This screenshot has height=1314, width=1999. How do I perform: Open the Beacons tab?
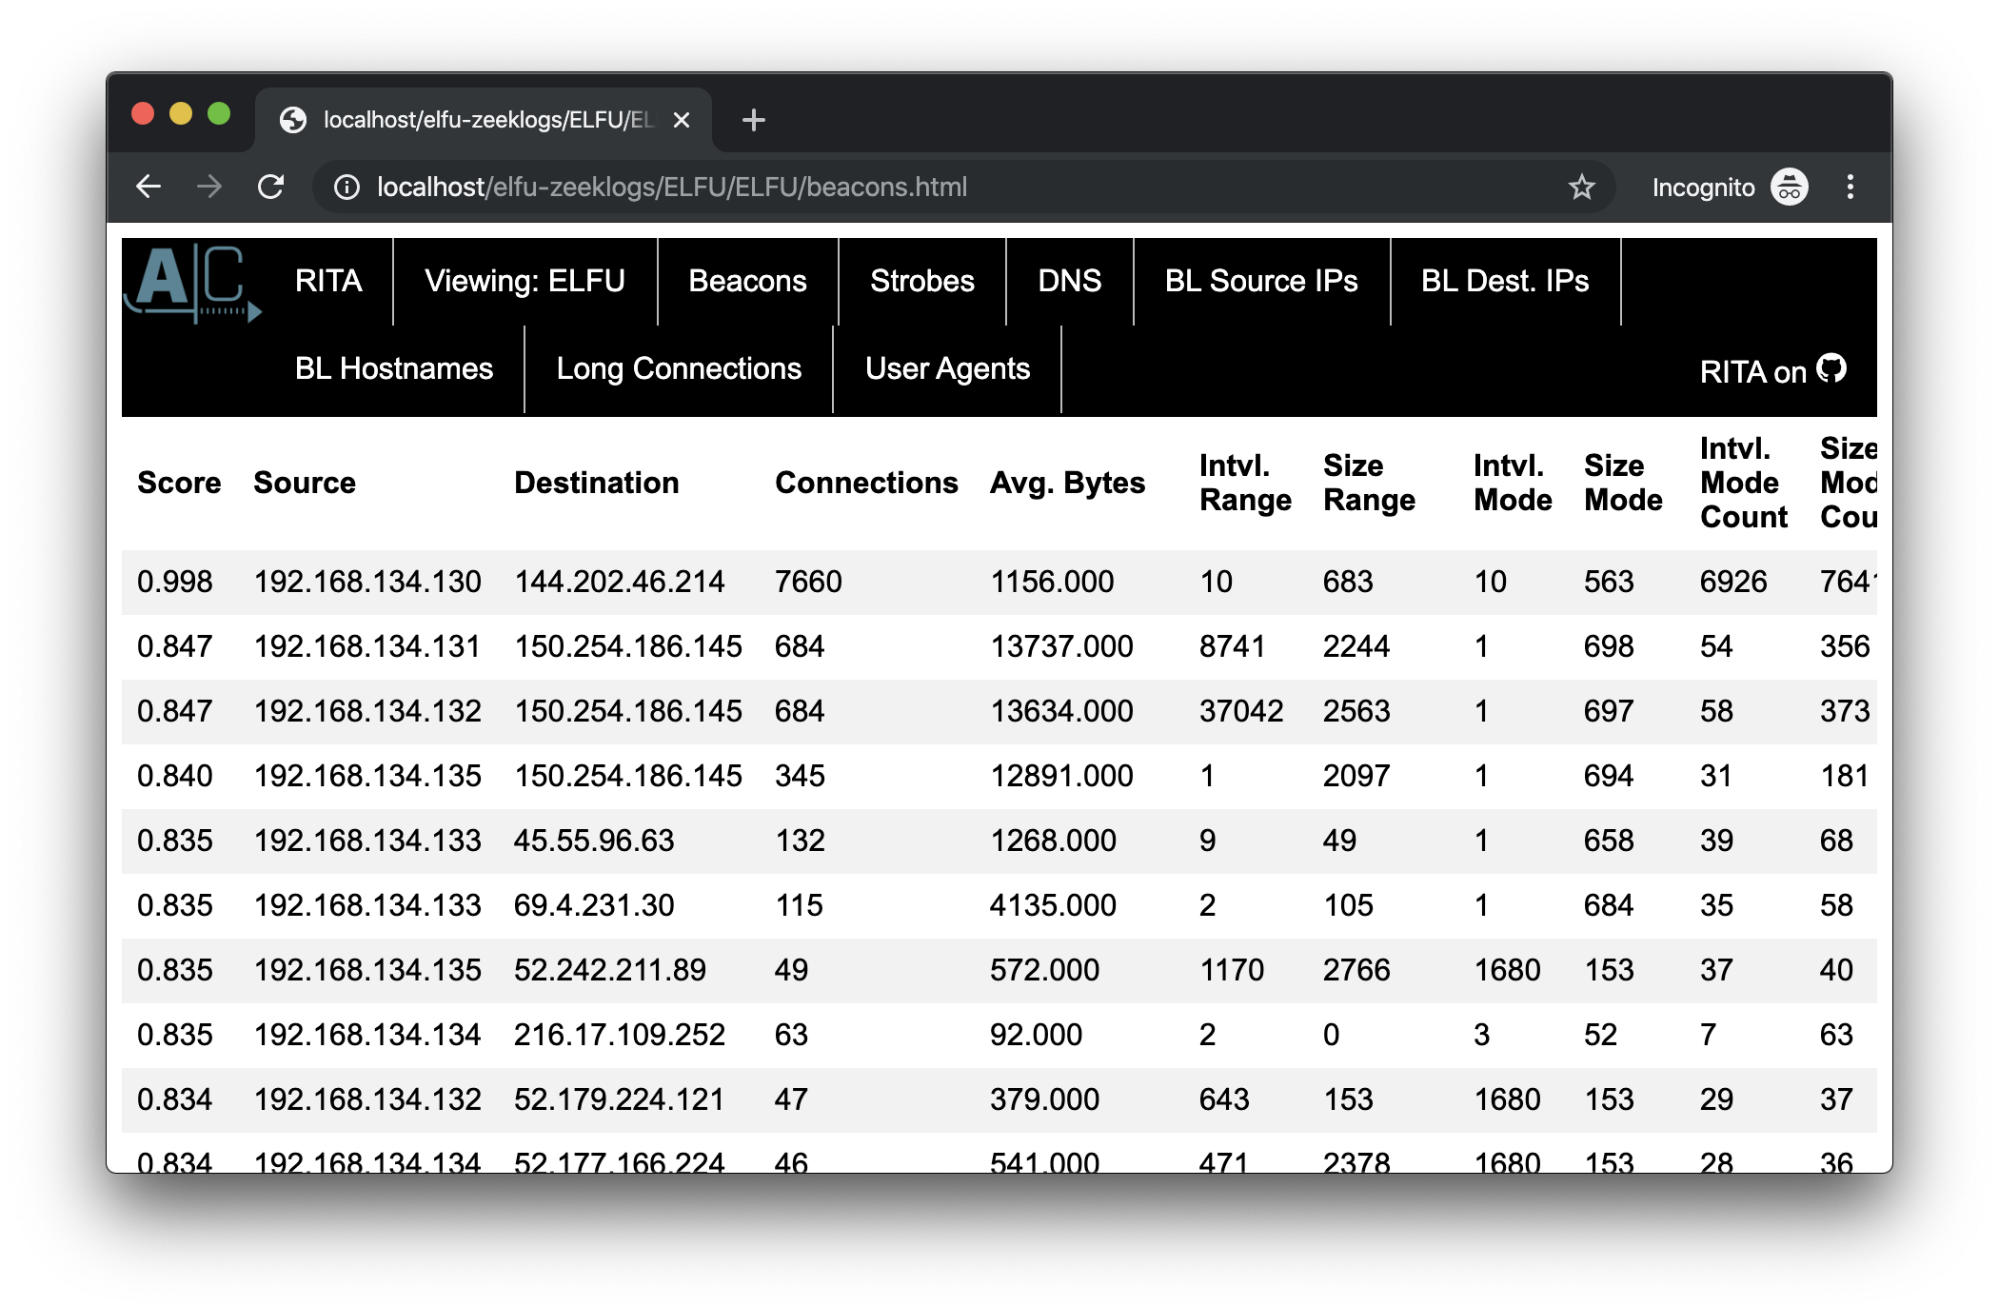[747, 281]
